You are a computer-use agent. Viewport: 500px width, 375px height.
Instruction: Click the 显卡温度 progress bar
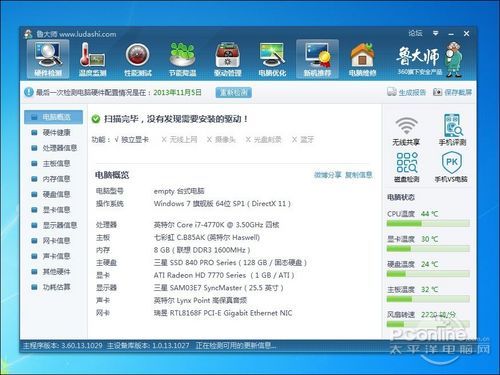tap(428, 249)
